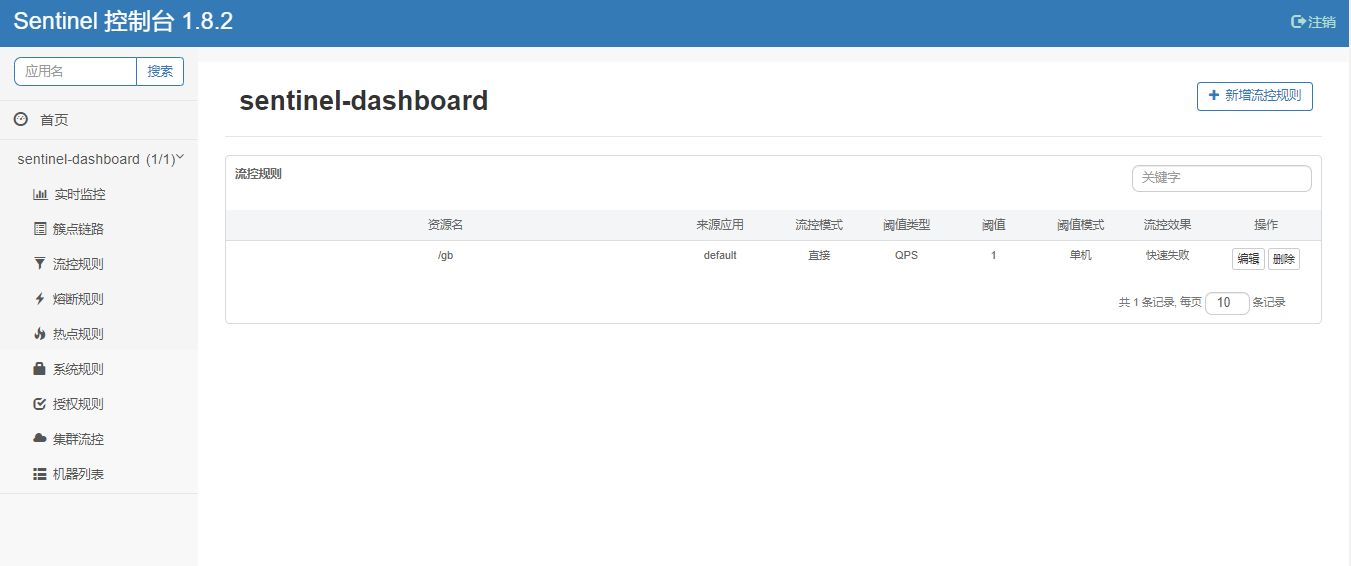1351x566 pixels.
Task: Click the 流控效果 column header
Action: tap(1168, 225)
